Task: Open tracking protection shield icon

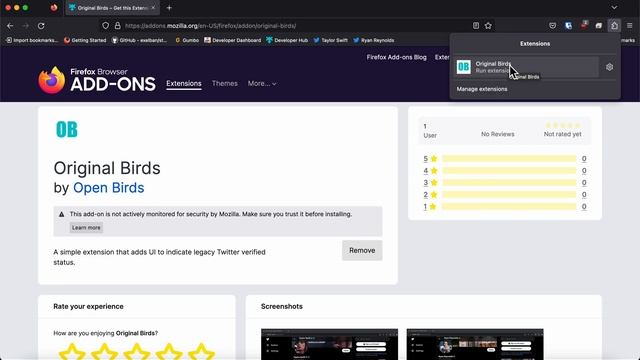Action: [106, 26]
